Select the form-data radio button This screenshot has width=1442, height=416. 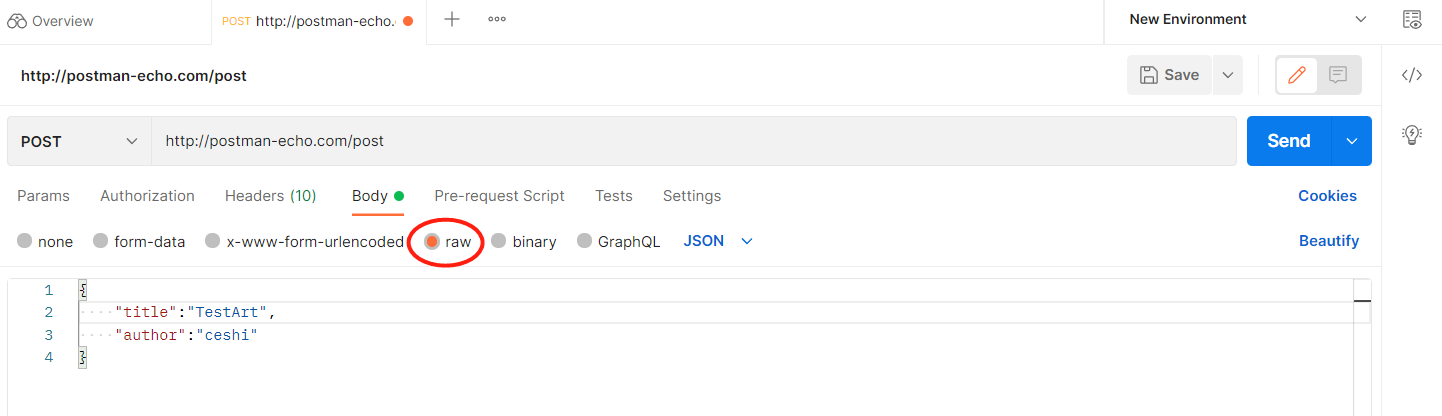point(101,241)
